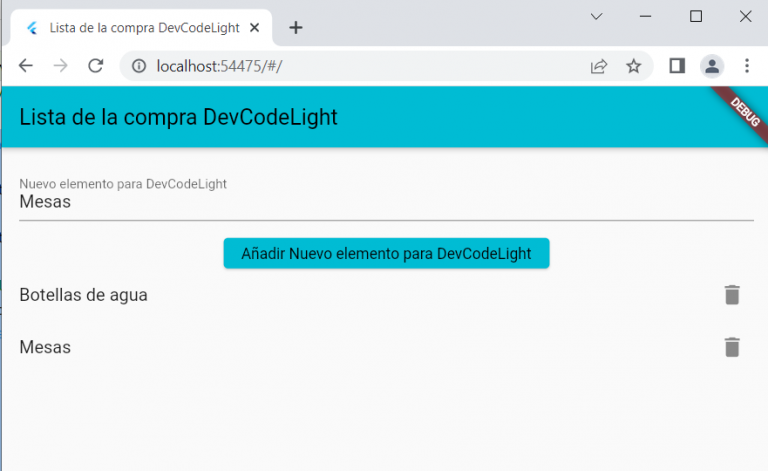View site information for localhost

pos(139,66)
